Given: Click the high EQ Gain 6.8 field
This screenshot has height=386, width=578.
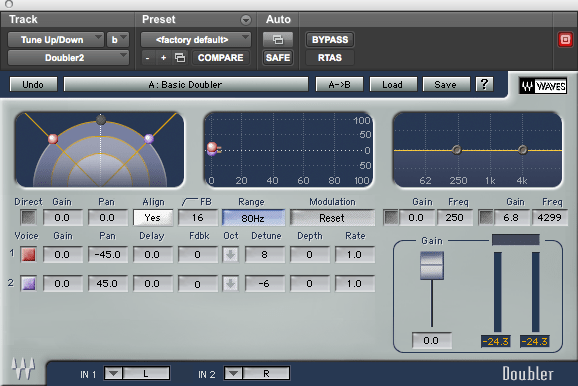Looking at the screenshot, I should click(512, 218).
